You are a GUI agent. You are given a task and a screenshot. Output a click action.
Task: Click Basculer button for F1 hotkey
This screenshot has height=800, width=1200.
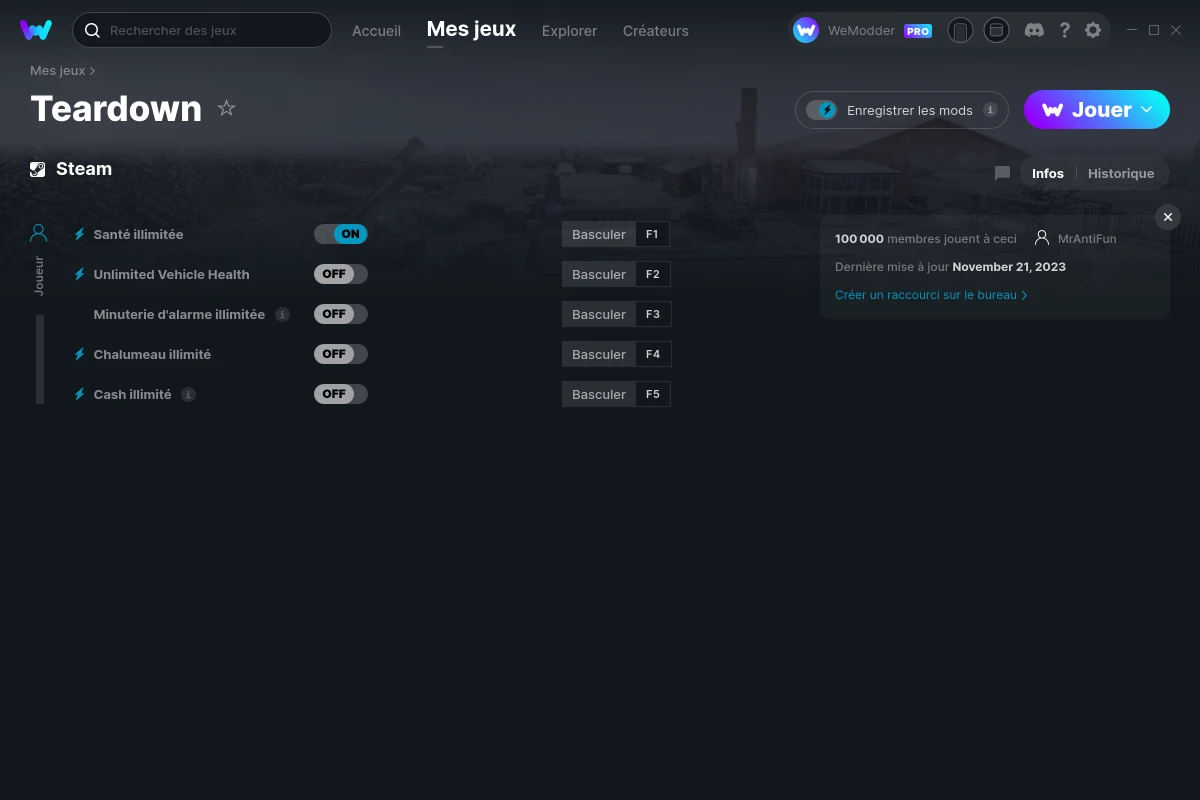pos(599,234)
